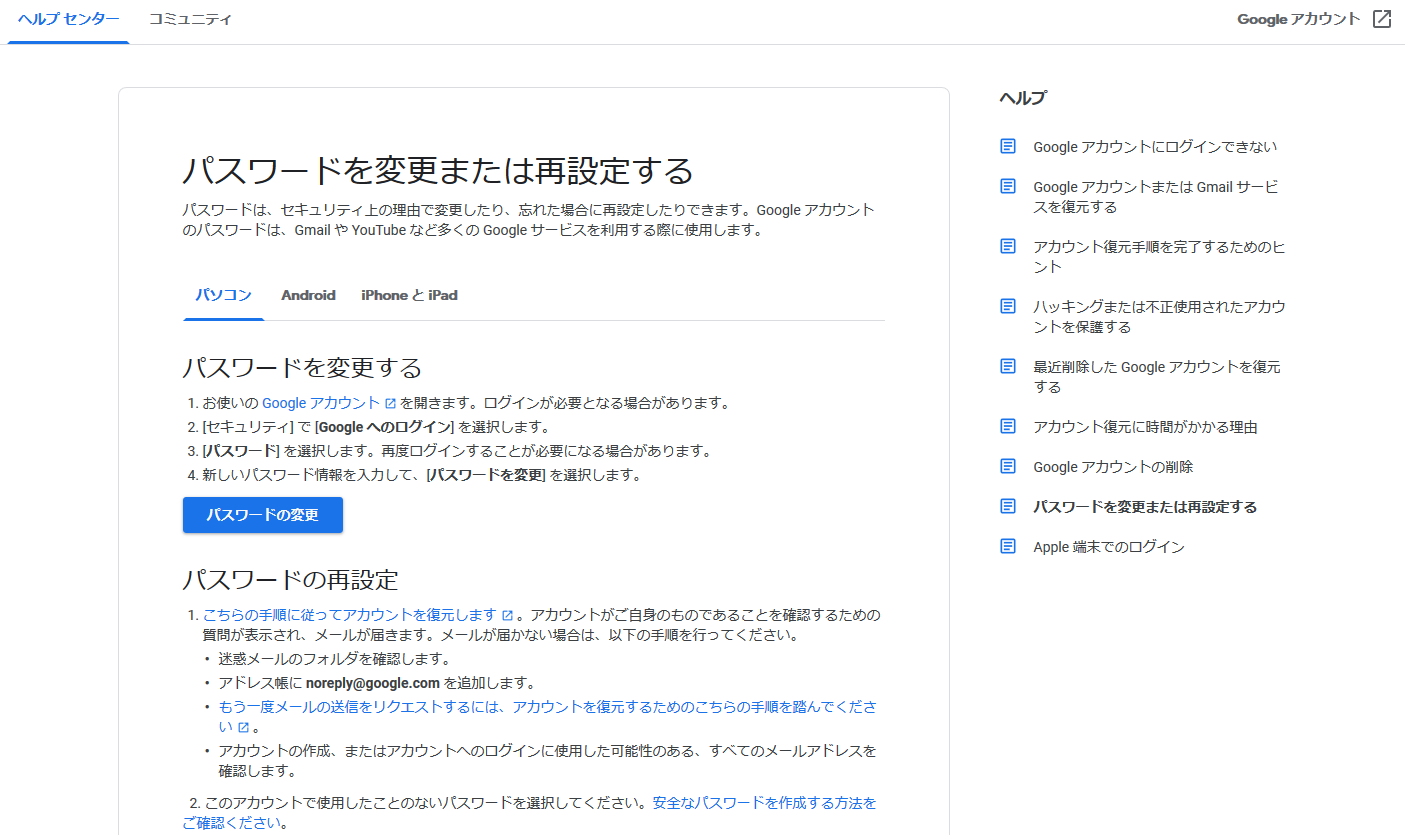The height and width of the screenshot is (835, 1405).
Task: Click the パスワードの再設定 section heading
Action: click(290, 580)
